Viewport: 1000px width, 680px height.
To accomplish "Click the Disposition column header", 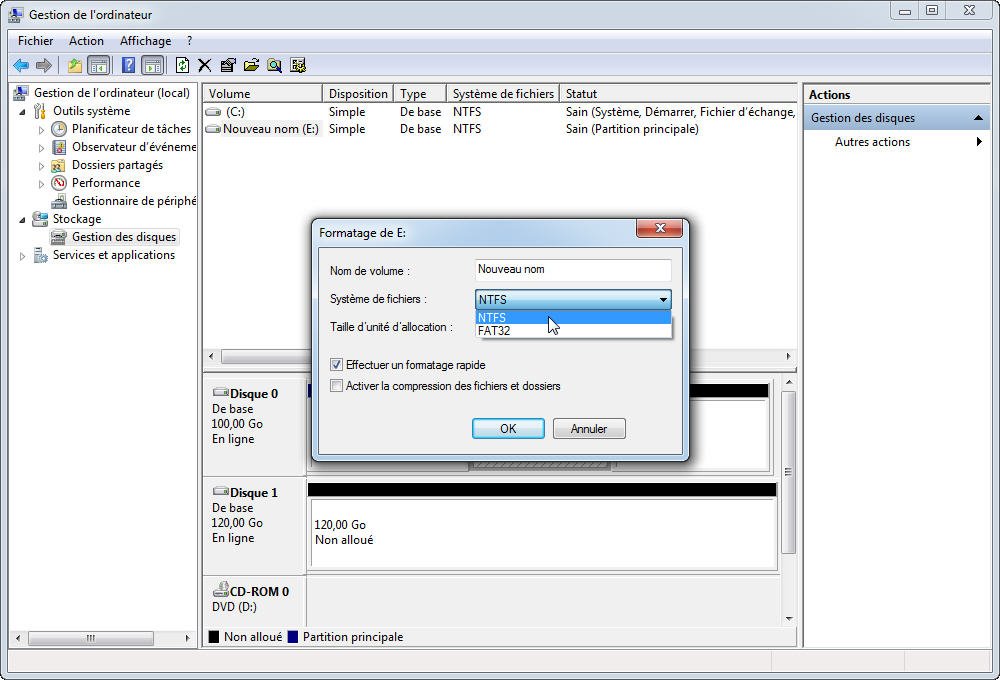I will (x=358, y=94).
